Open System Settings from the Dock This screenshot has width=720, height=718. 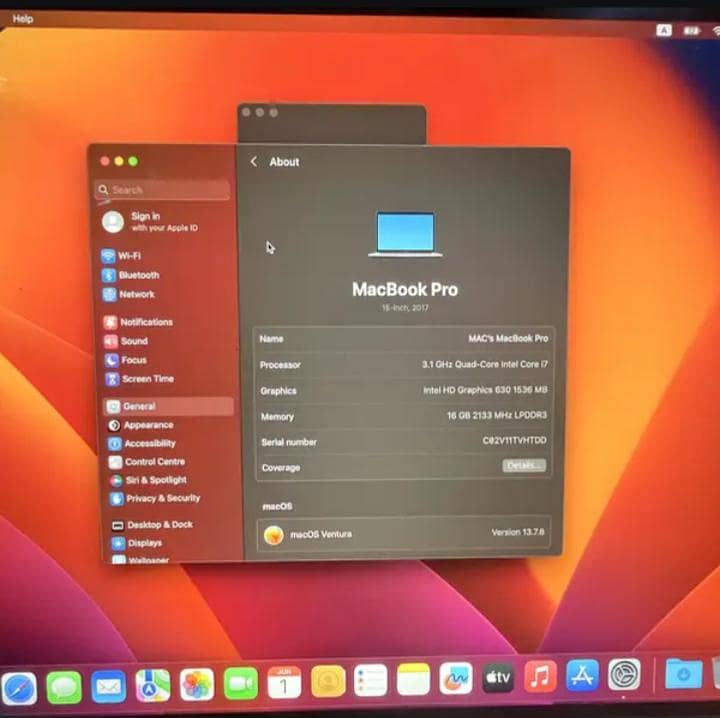click(624, 675)
